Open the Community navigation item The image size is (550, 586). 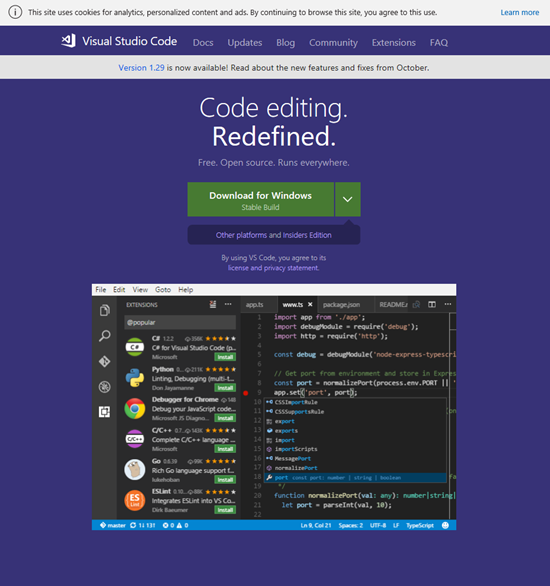click(x=333, y=43)
